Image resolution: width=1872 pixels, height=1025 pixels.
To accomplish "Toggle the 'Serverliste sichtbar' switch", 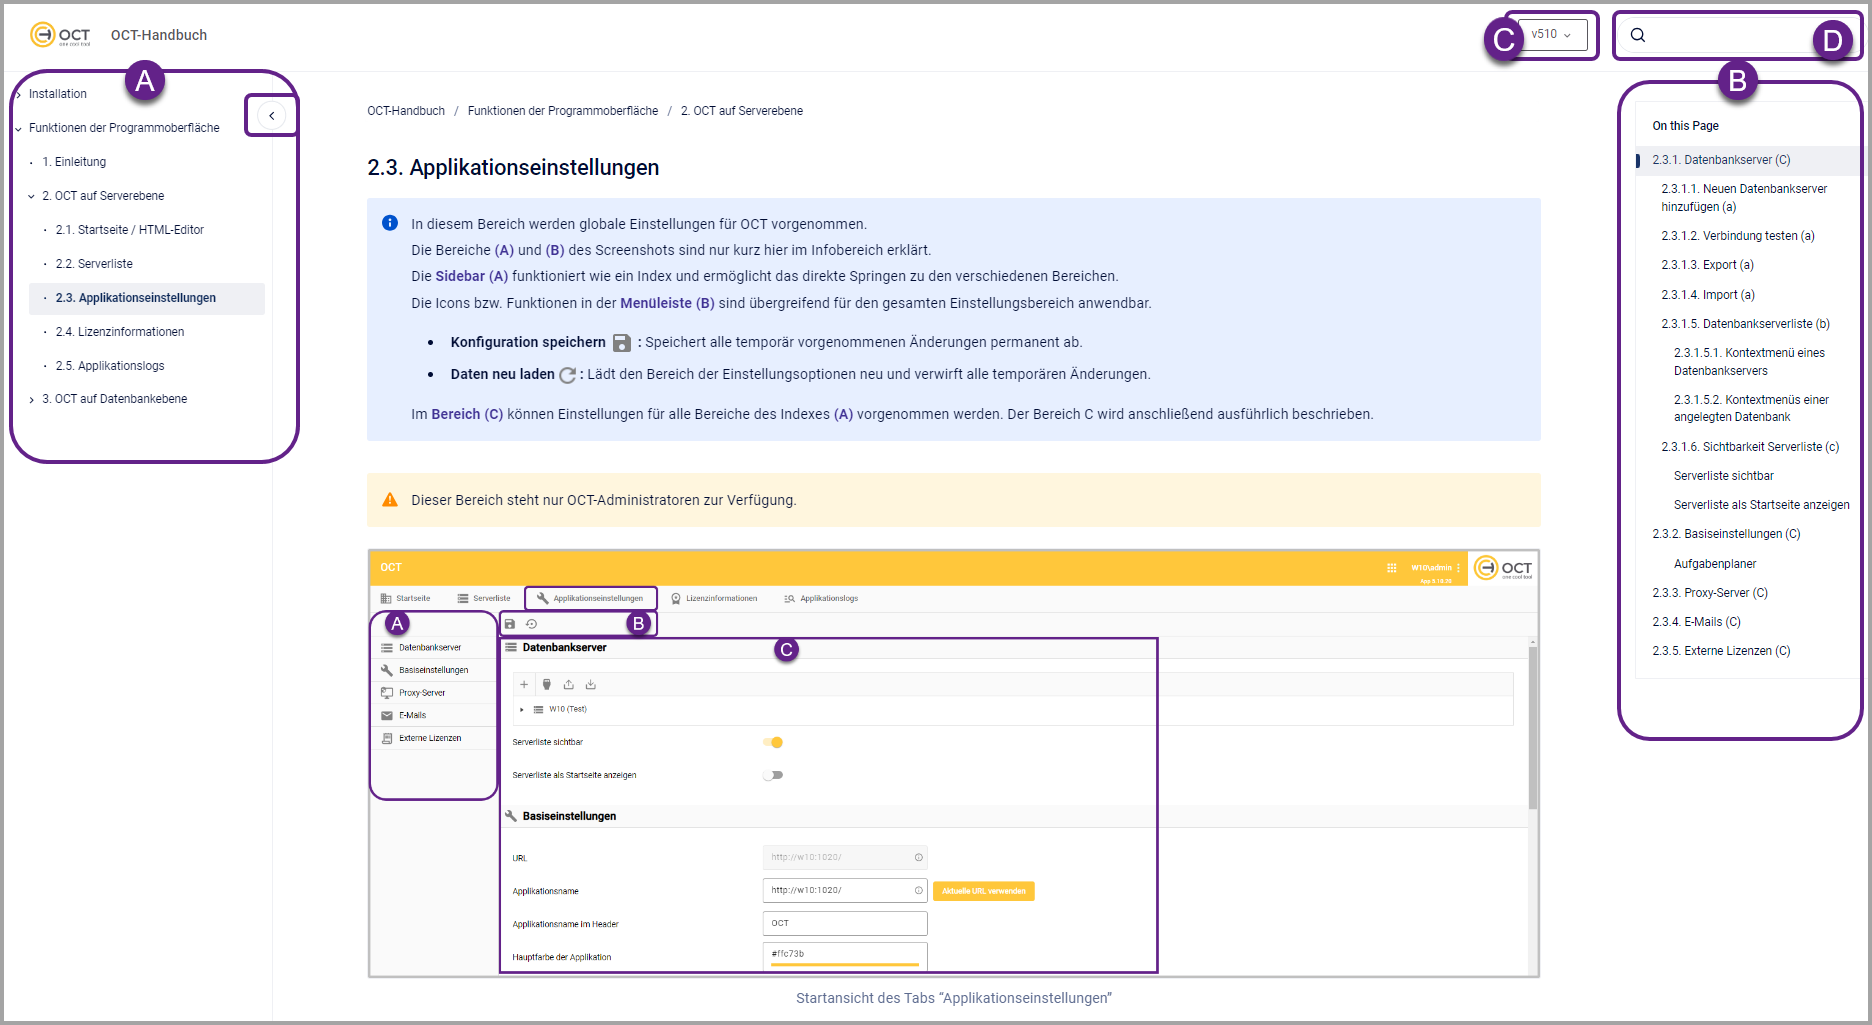I will tap(773, 742).
